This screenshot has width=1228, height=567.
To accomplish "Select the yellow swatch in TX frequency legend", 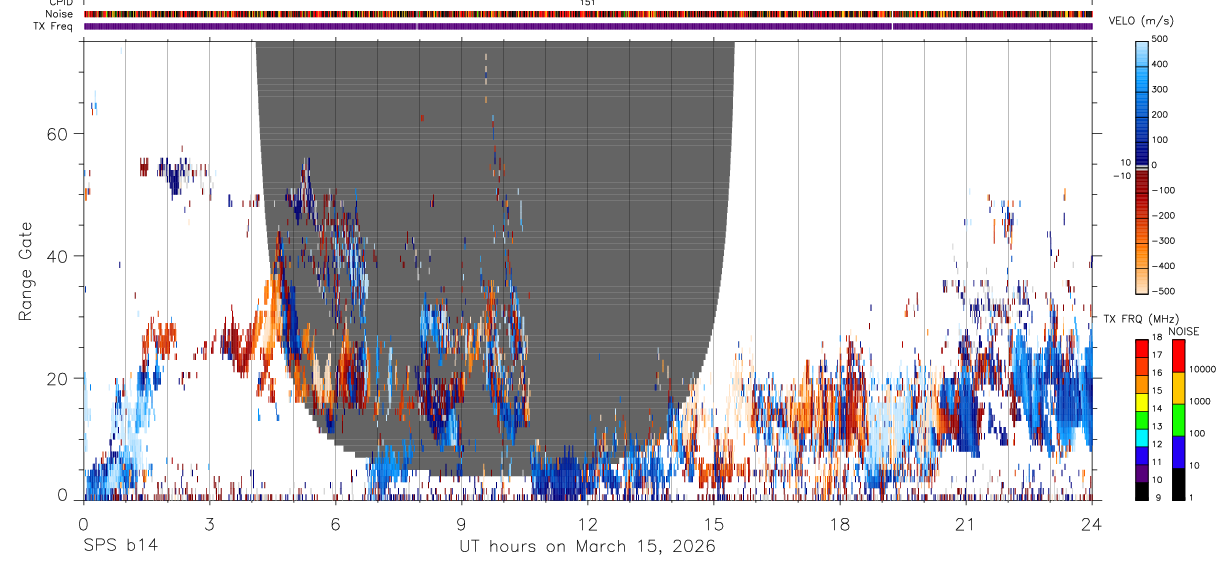I will point(1142,402).
